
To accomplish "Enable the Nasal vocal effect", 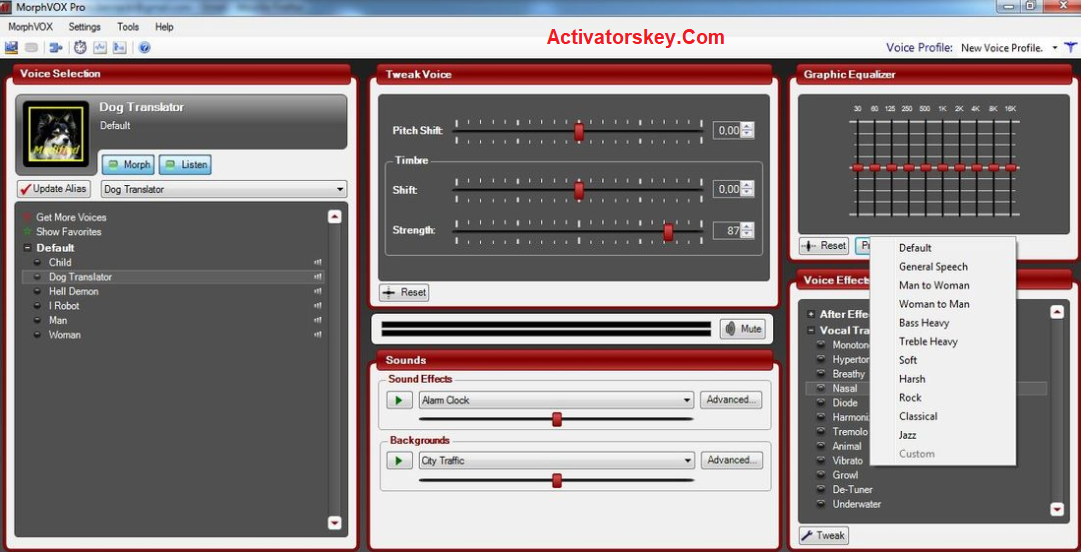I will (845, 388).
